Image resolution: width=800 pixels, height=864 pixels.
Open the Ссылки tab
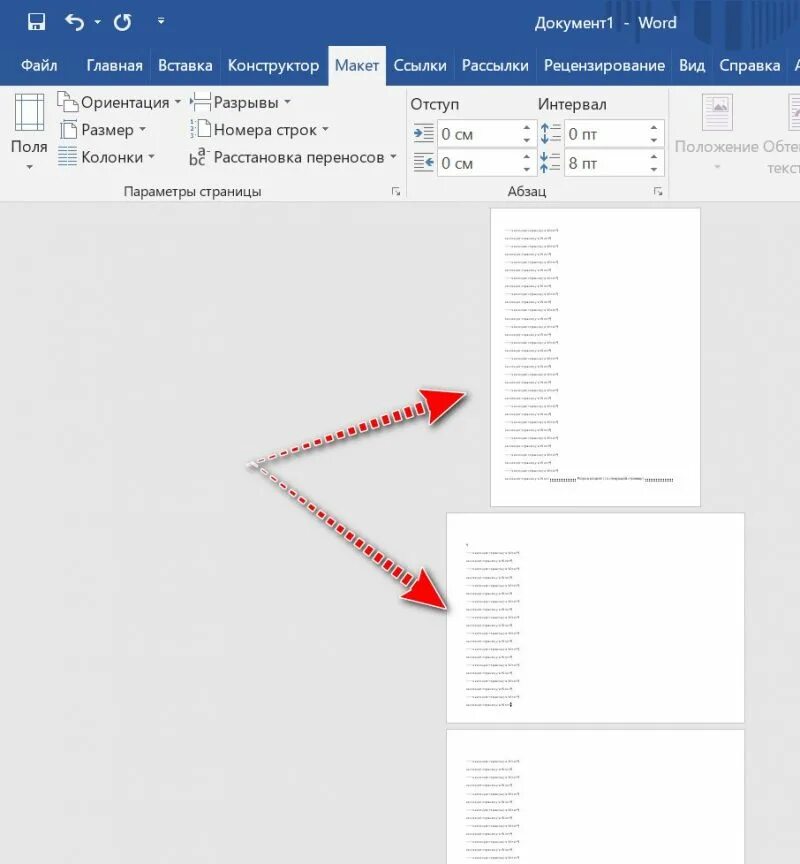click(420, 66)
